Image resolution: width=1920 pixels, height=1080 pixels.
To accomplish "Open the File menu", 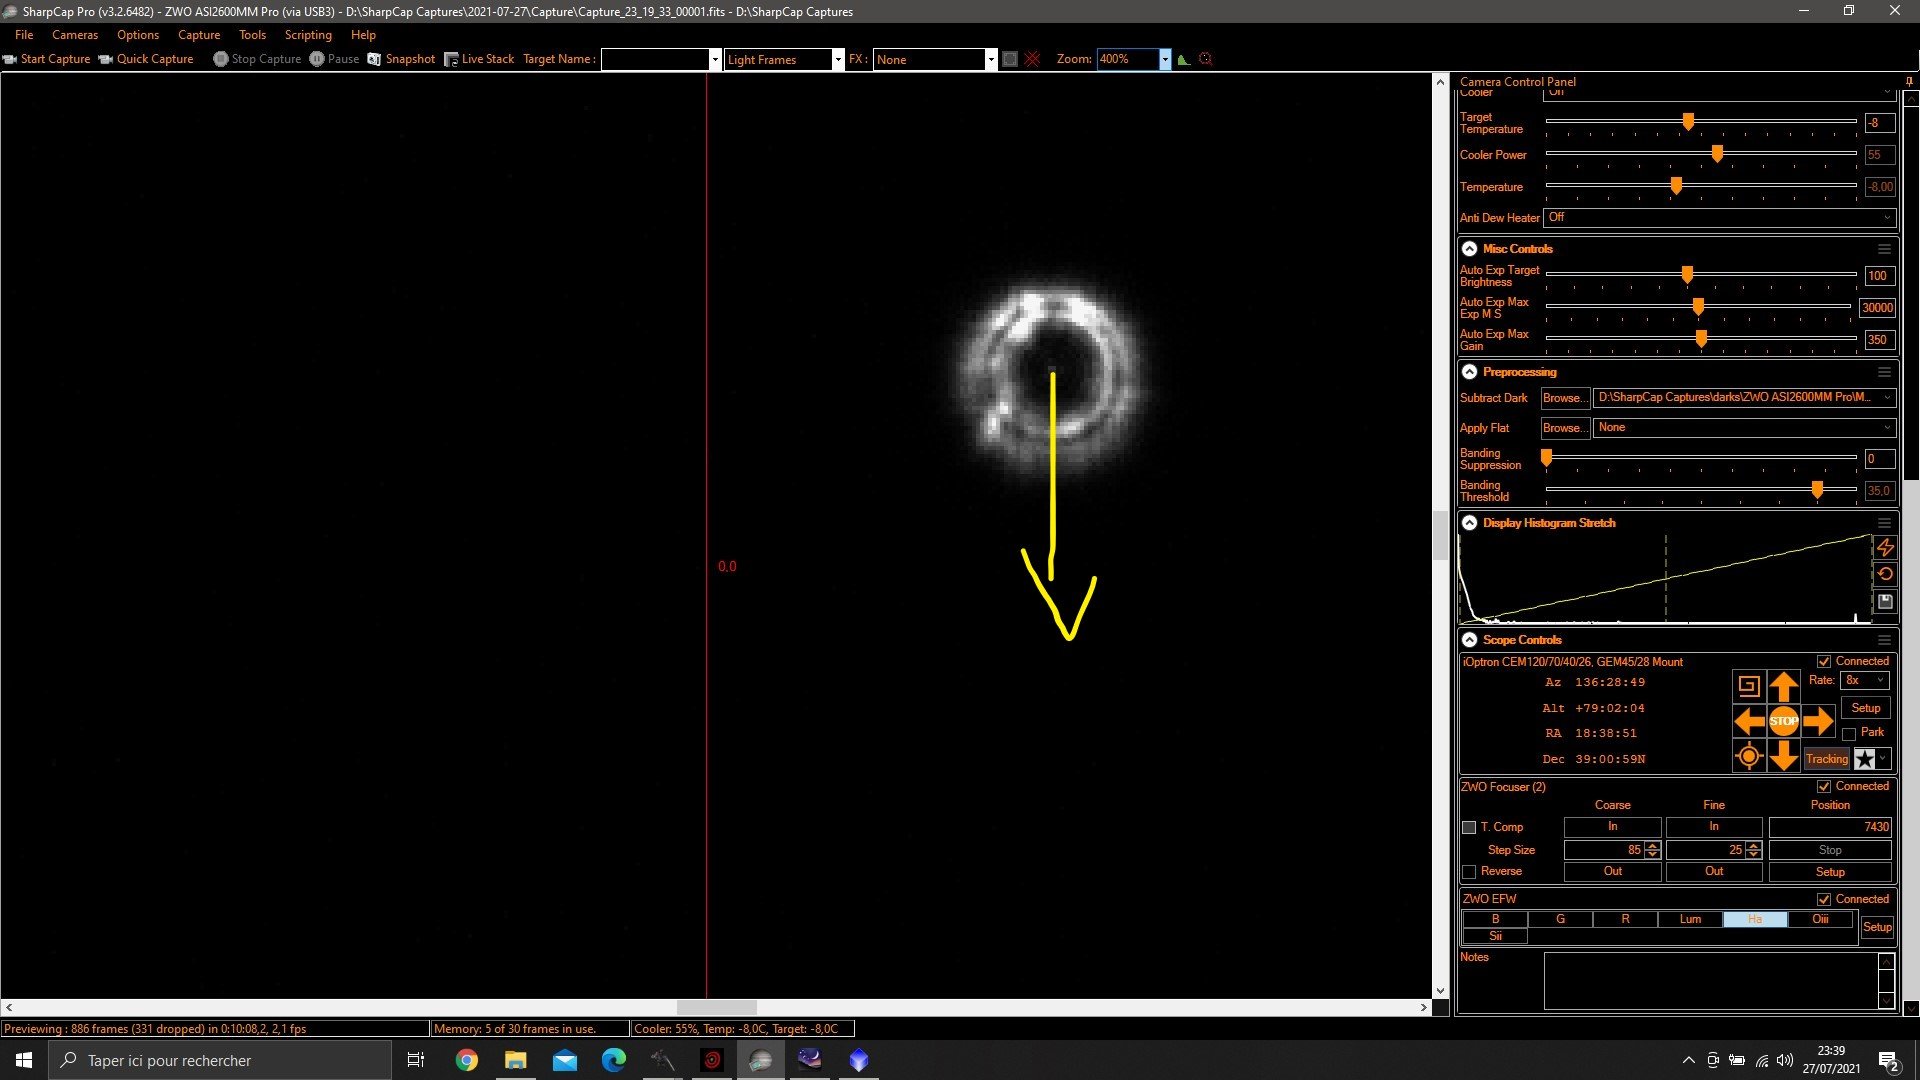I will pos(24,35).
